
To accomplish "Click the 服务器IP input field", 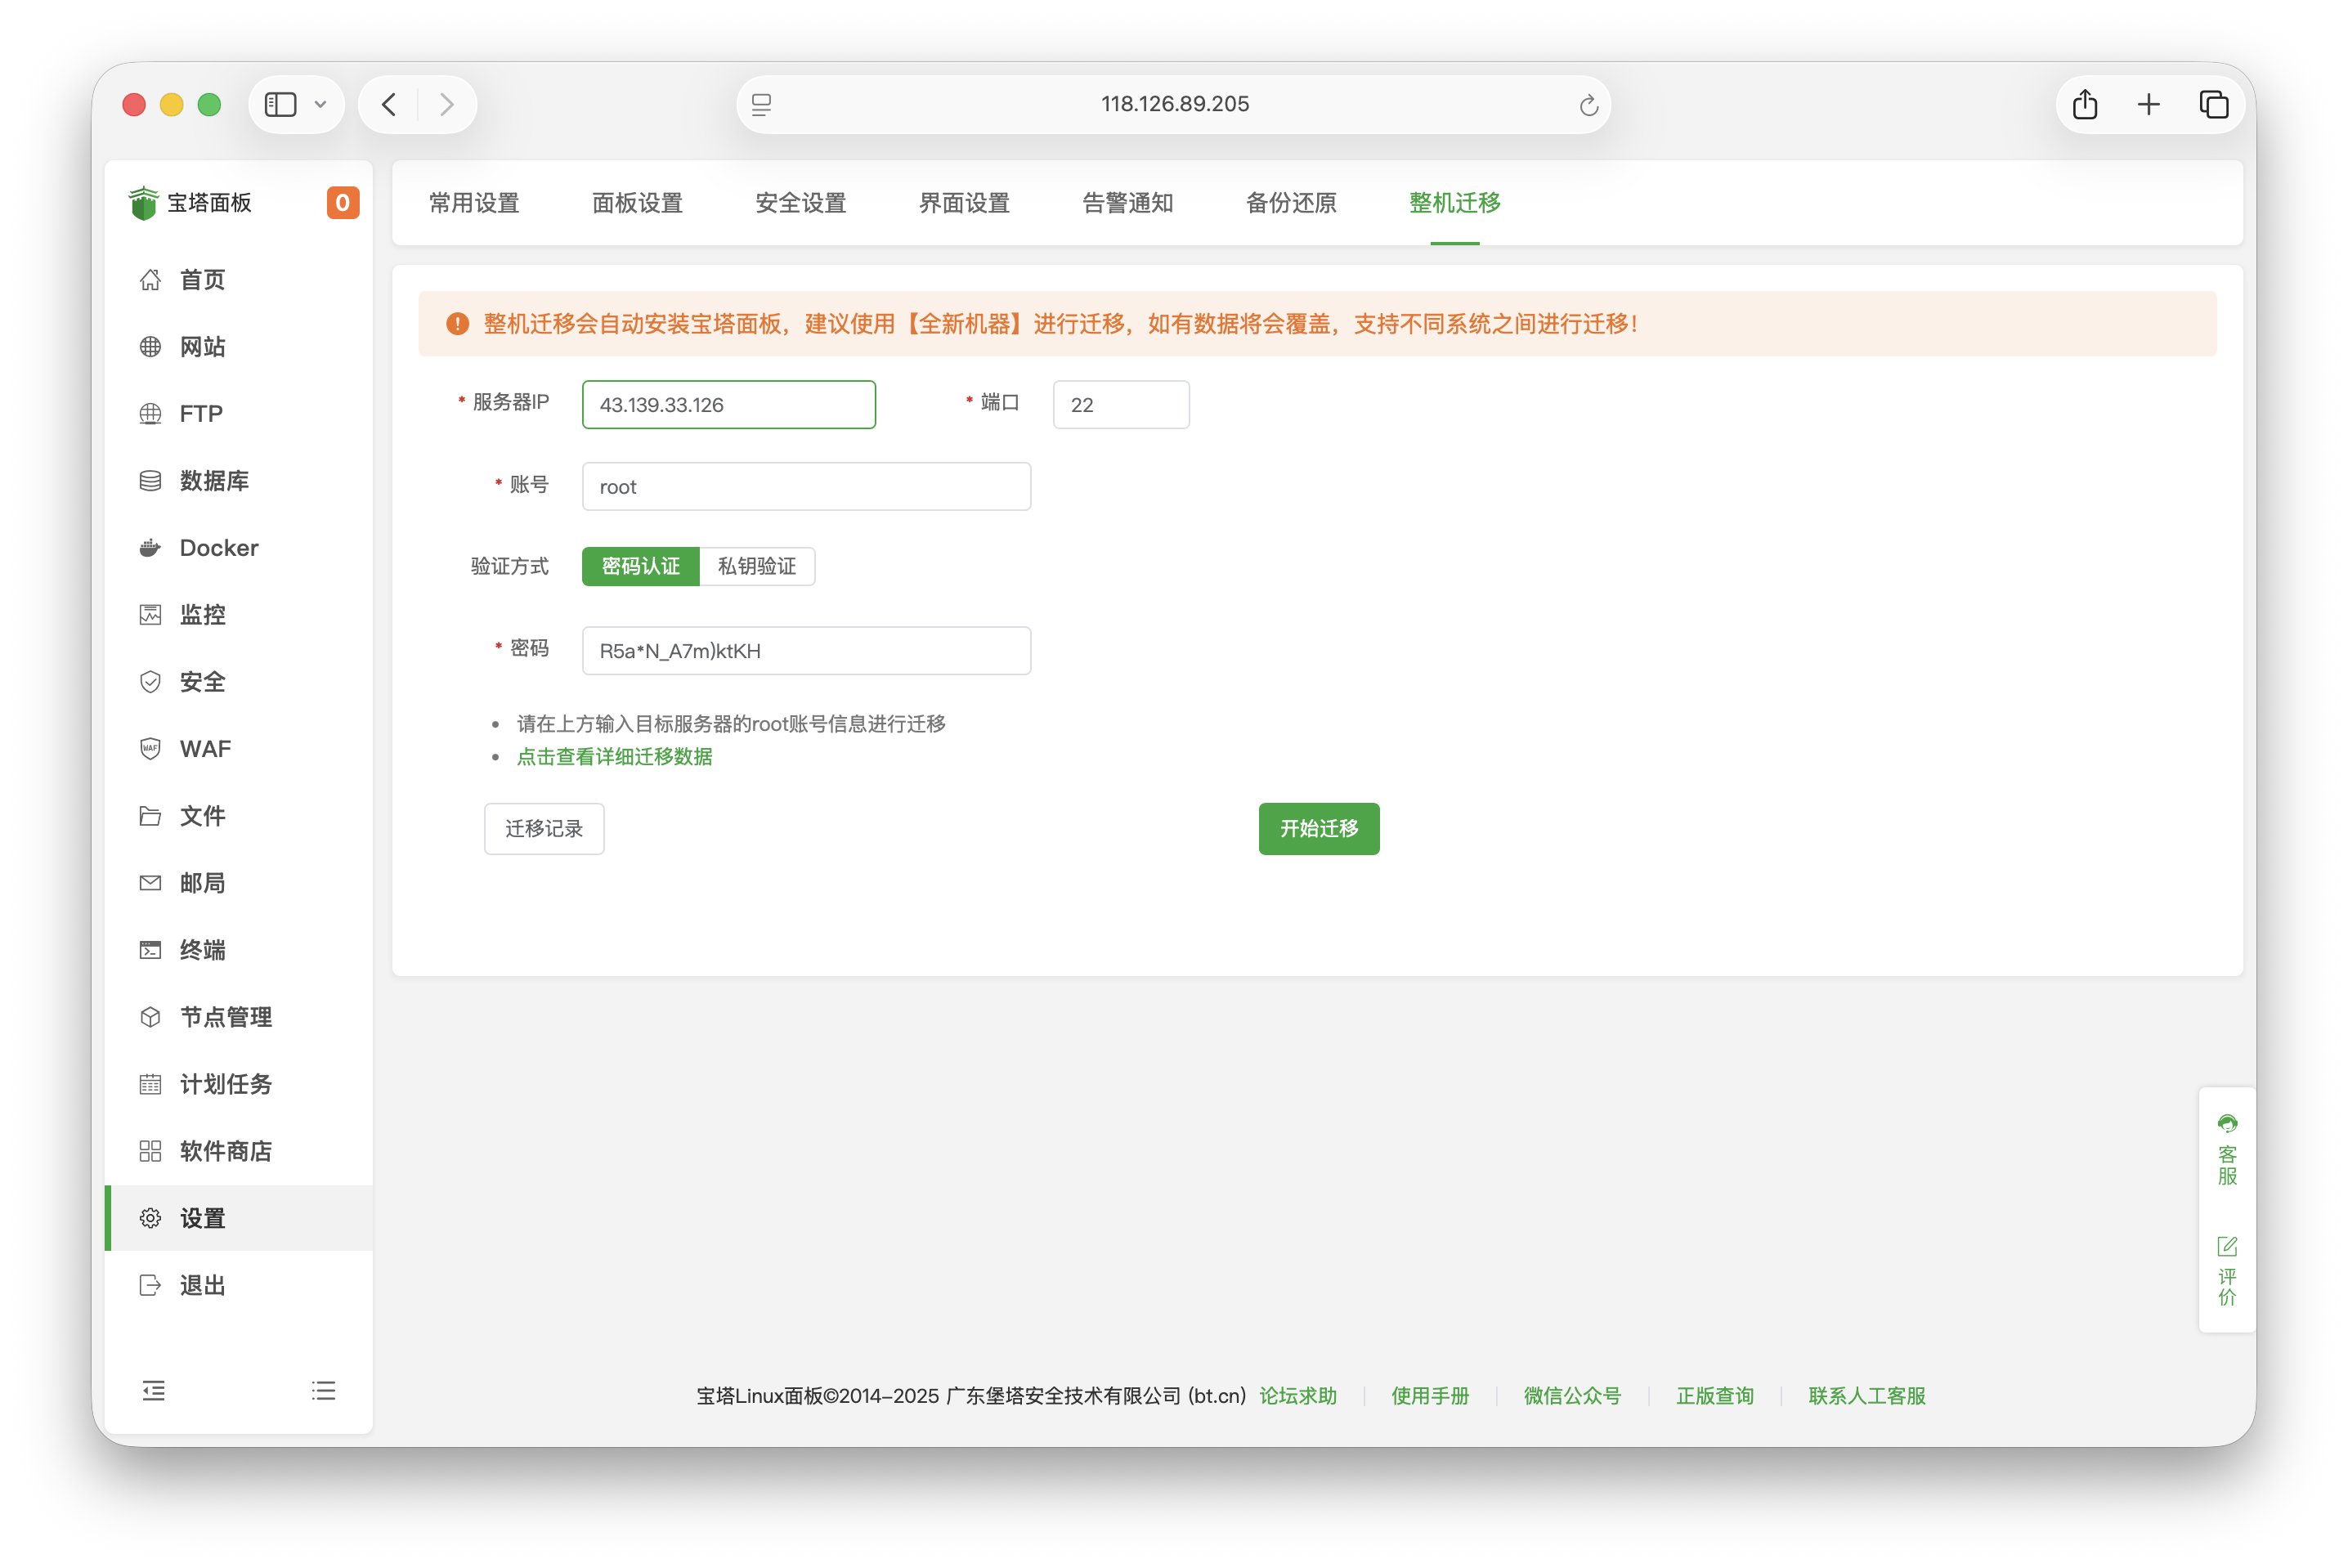I will click(728, 404).
